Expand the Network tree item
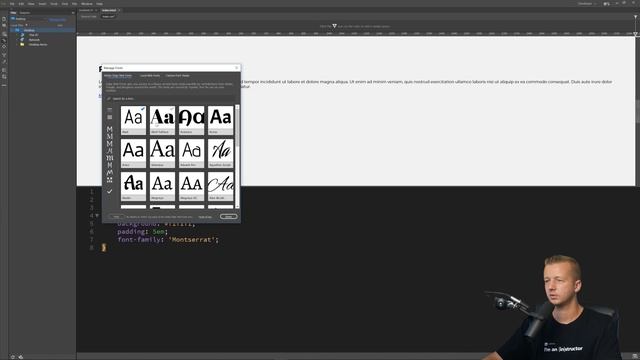This screenshot has width=640, height=360. point(18,40)
